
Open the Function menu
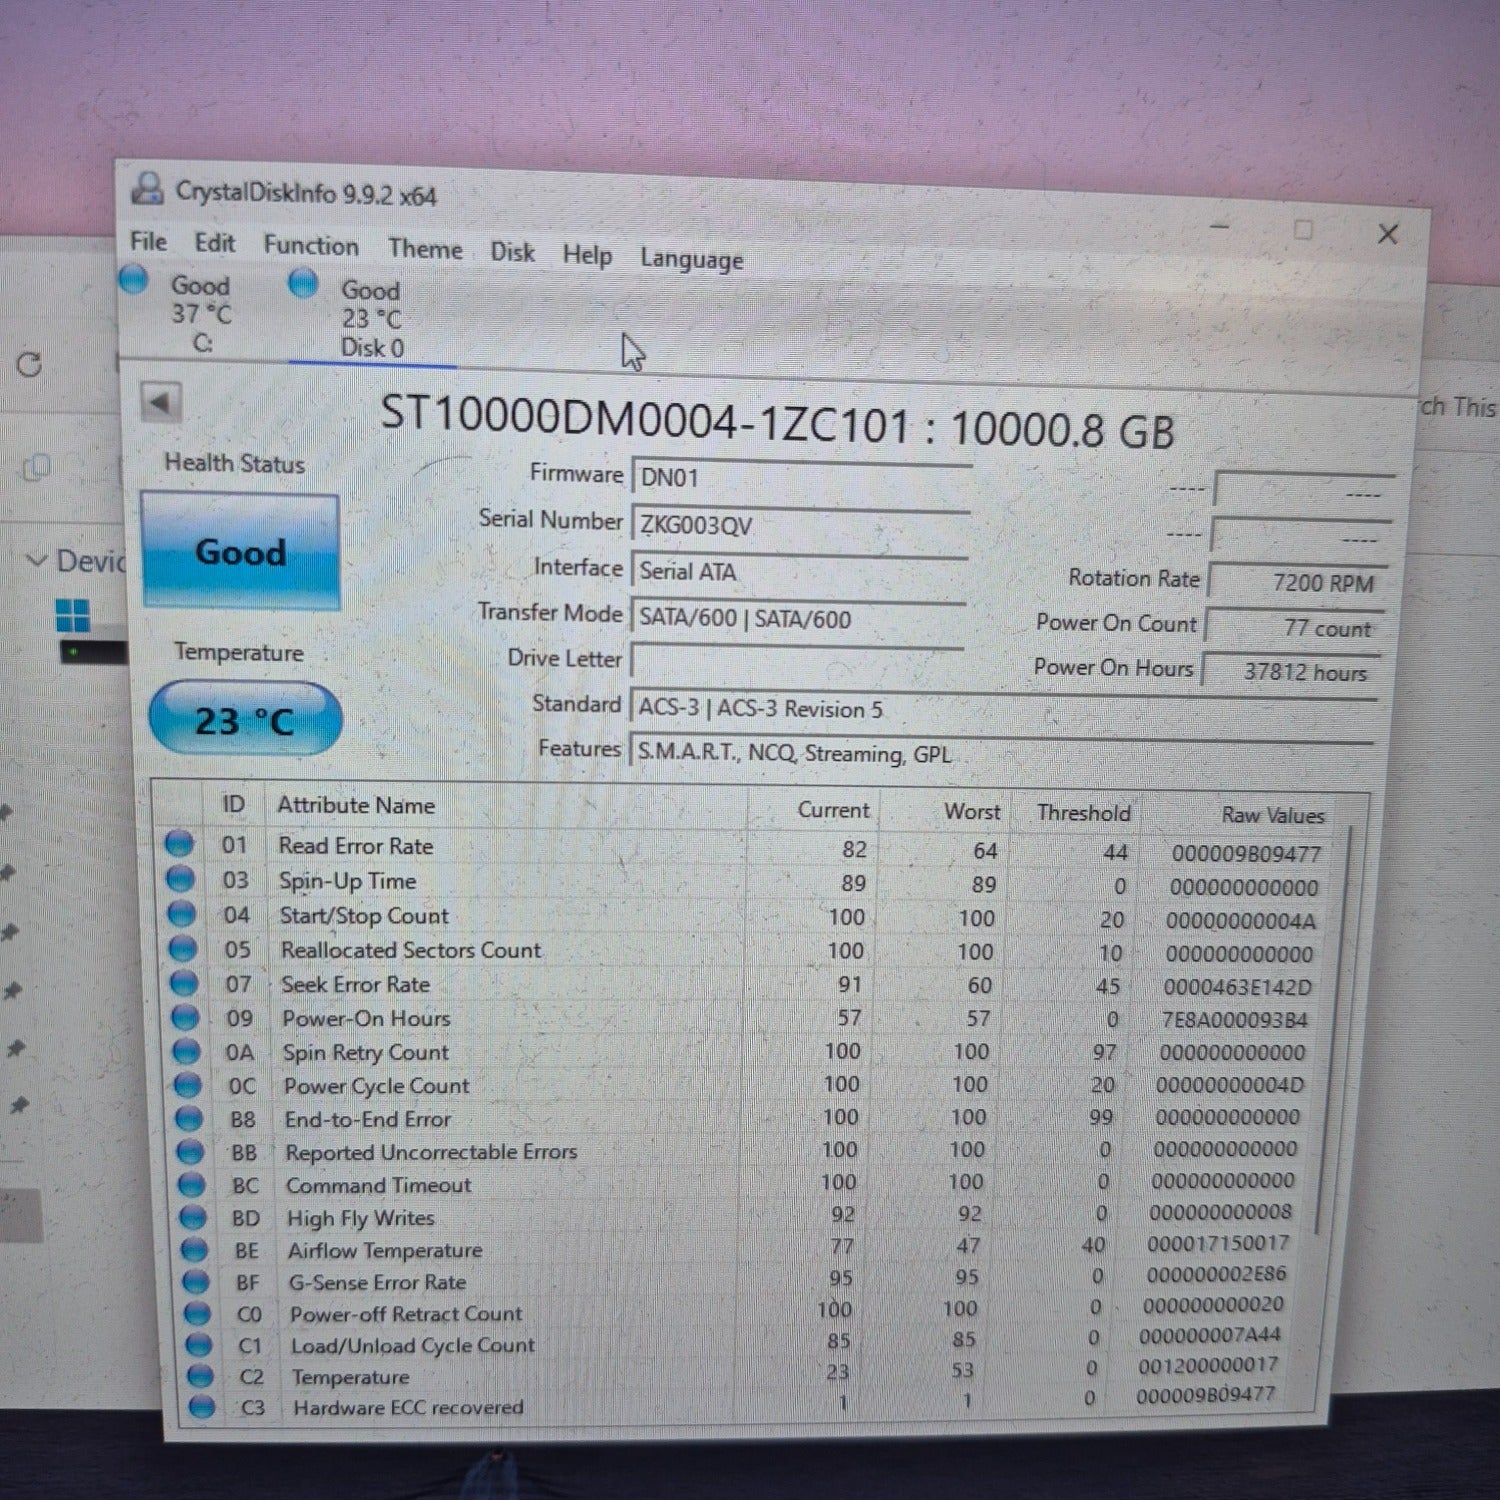(x=311, y=246)
